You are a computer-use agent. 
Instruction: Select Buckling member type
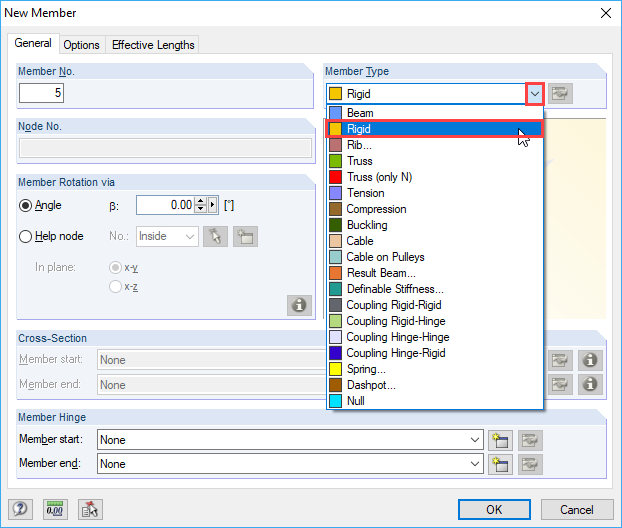[x=435, y=225]
